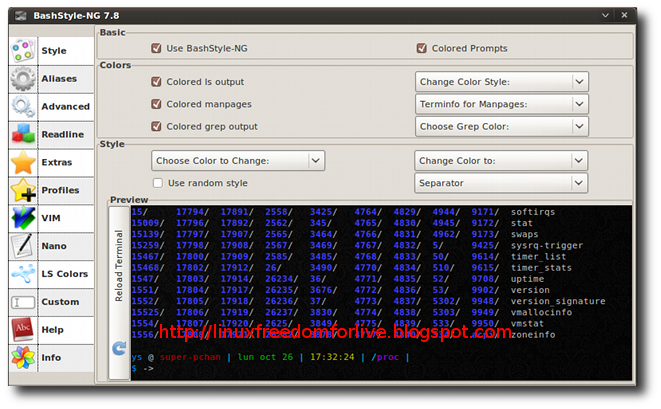661x409 pixels.
Task: Click the Extras orange star icon
Action: tap(23, 162)
